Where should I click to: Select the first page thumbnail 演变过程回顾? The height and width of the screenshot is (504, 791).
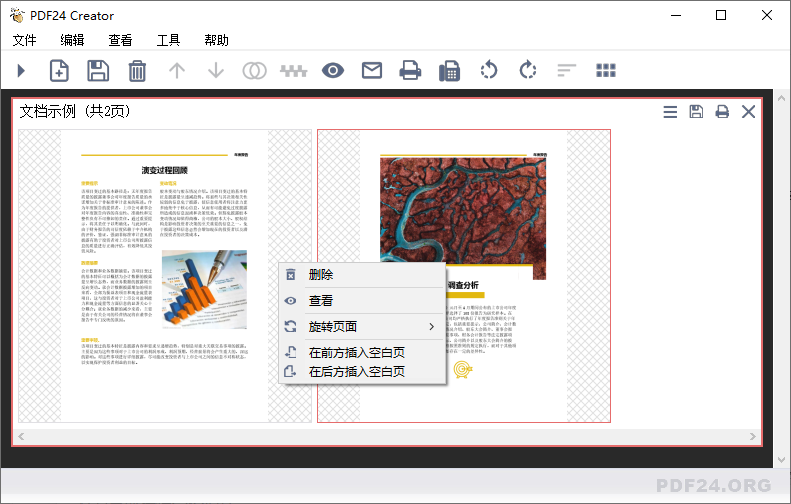[x=165, y=276]
